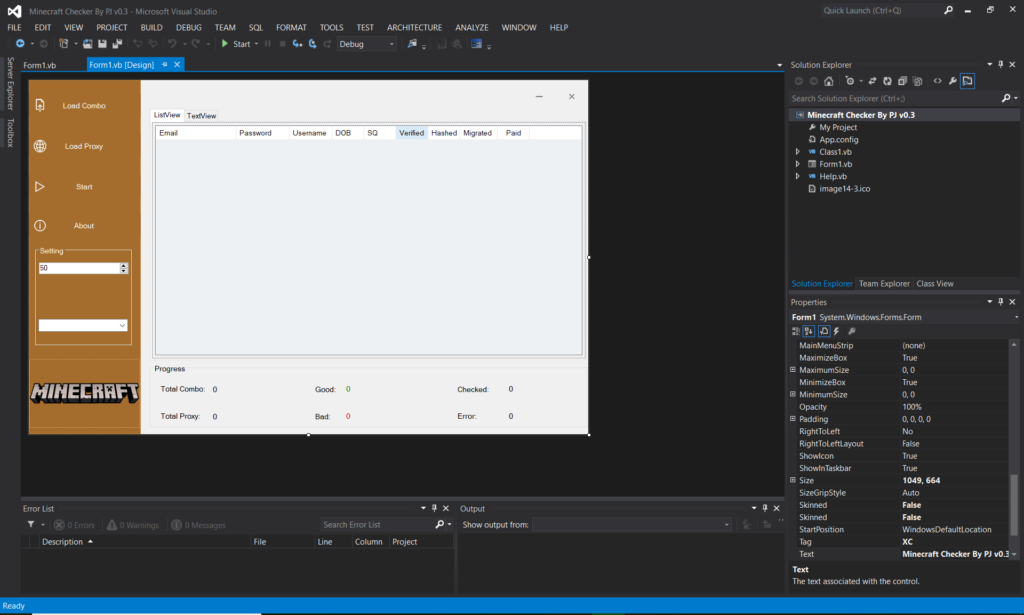Open the Form1 object dropdown in Properties
The image size is (1024, 615).
click(1016, 317)
